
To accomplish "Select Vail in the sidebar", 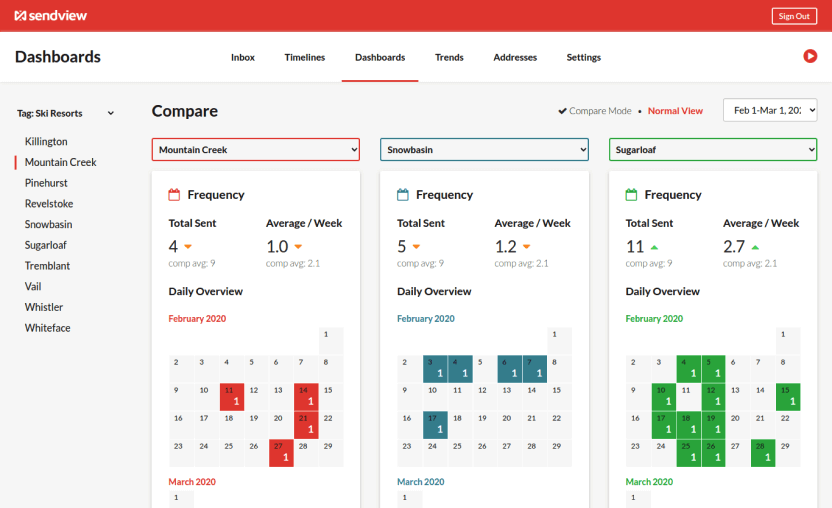I will coord(33,287).
